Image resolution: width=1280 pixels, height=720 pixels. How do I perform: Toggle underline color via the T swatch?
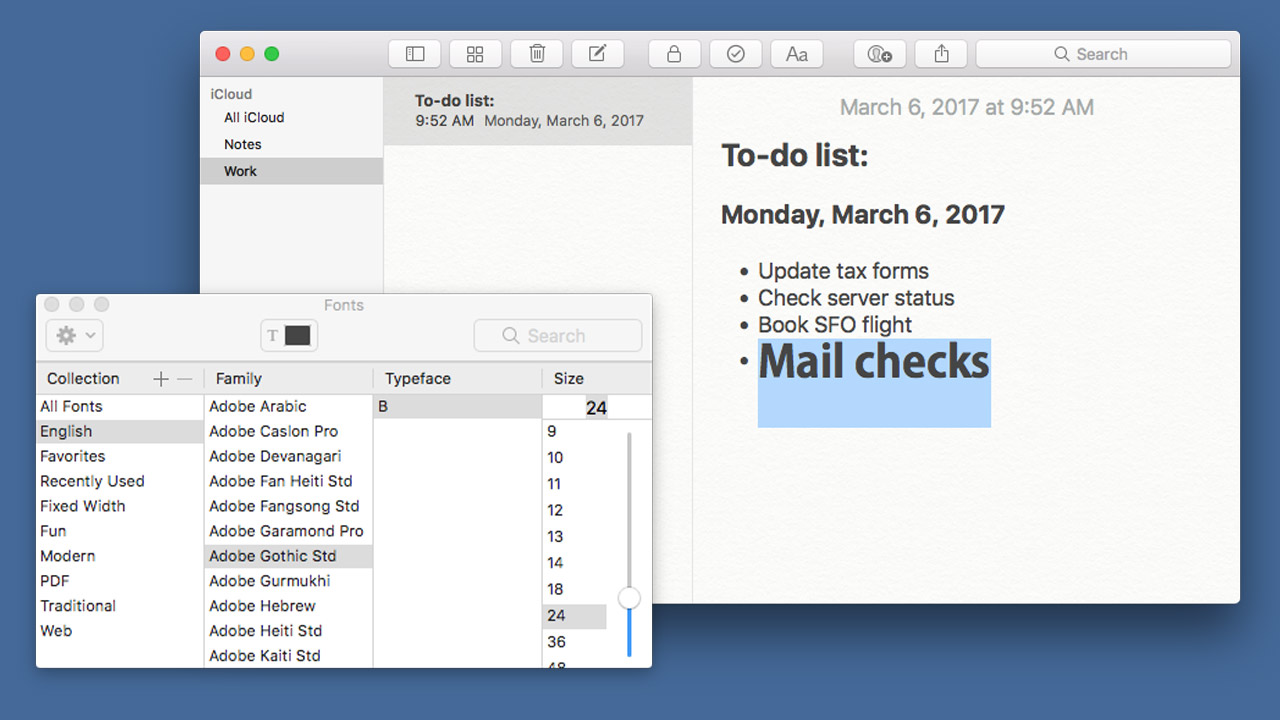(288, 335)
